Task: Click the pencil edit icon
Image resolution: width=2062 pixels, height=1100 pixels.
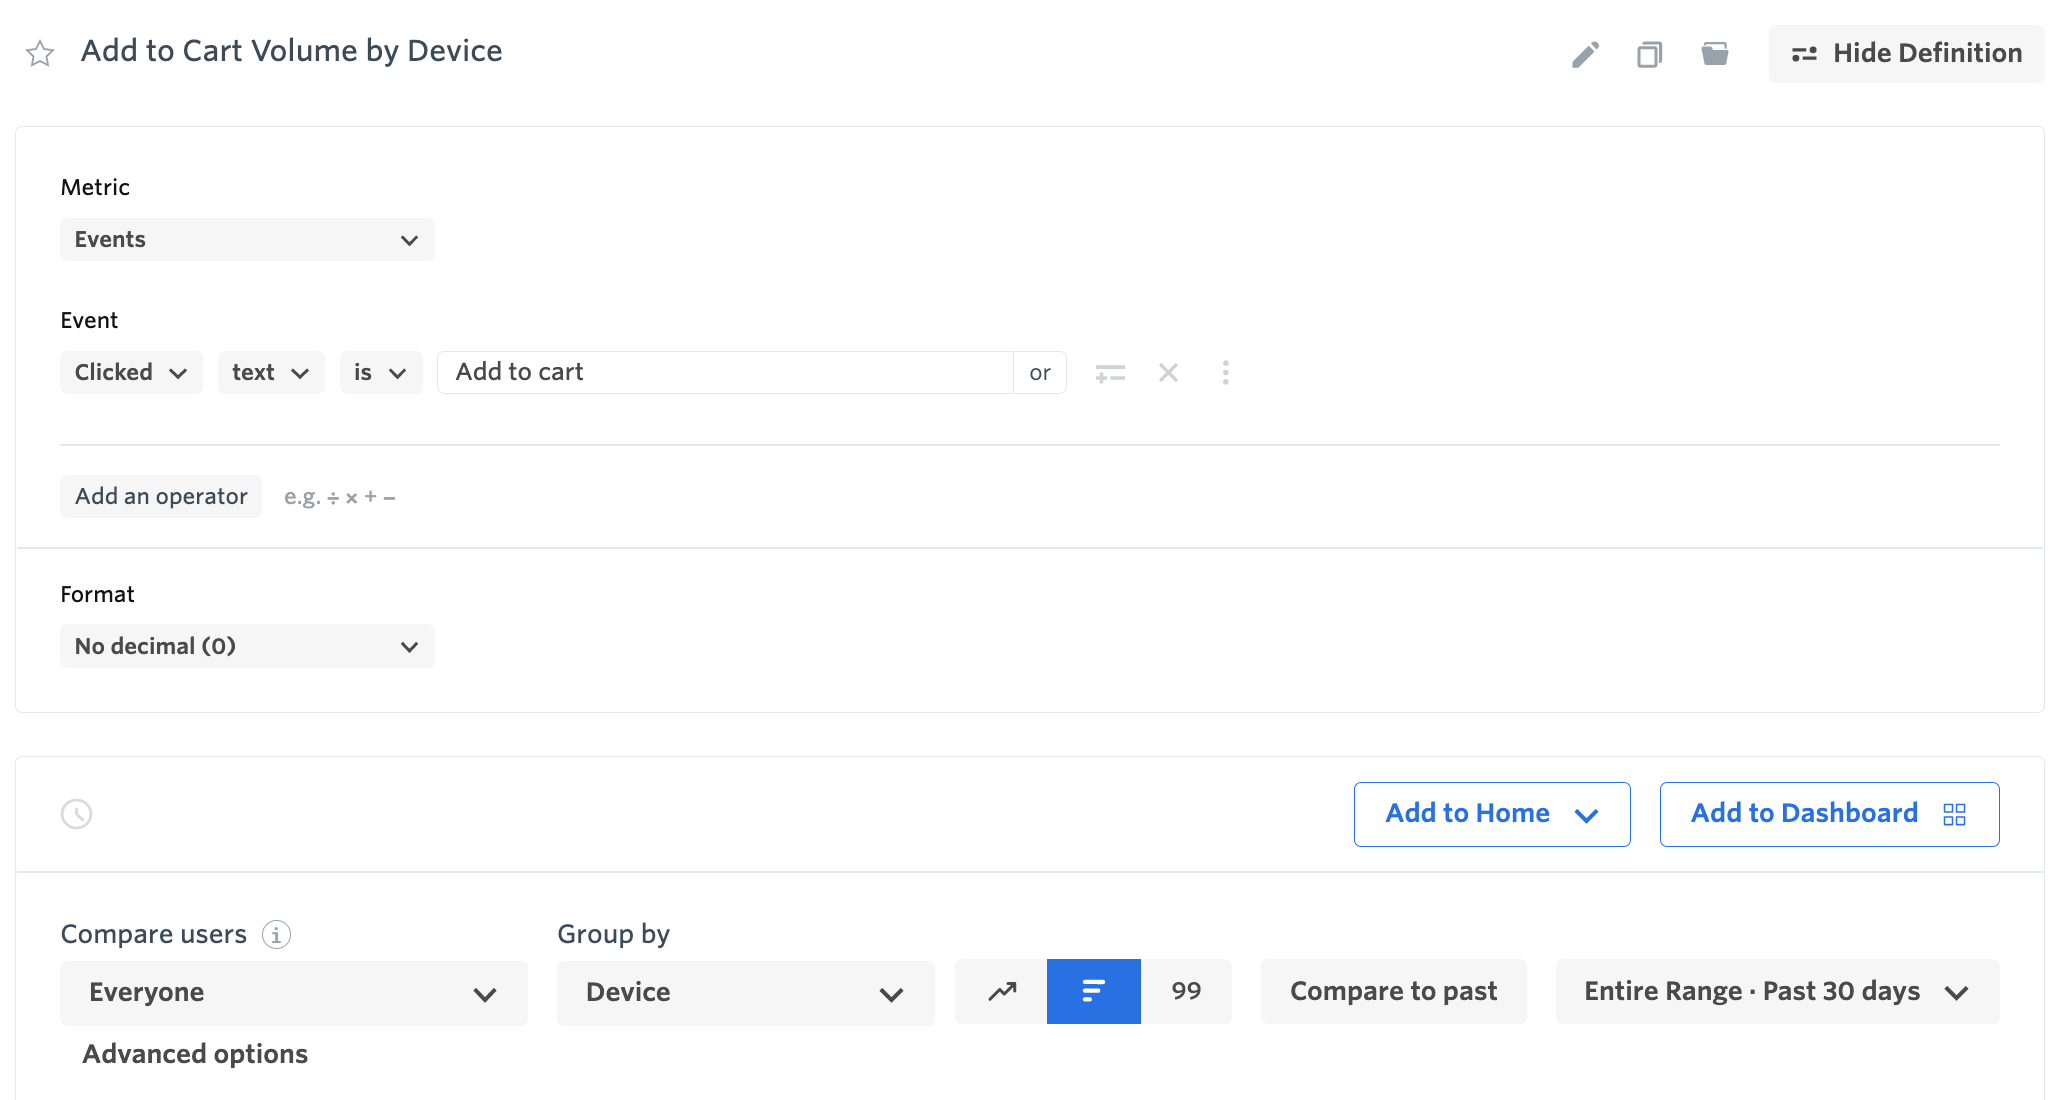Action: (1585, 54)
